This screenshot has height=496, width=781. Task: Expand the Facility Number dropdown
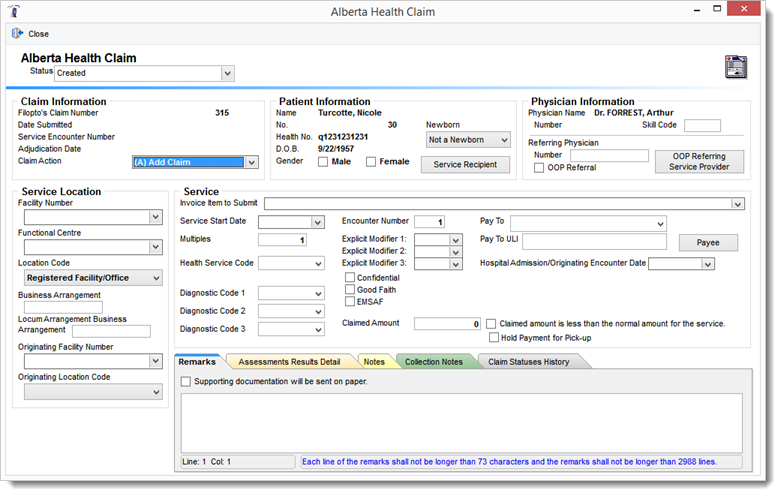point(156,217)
